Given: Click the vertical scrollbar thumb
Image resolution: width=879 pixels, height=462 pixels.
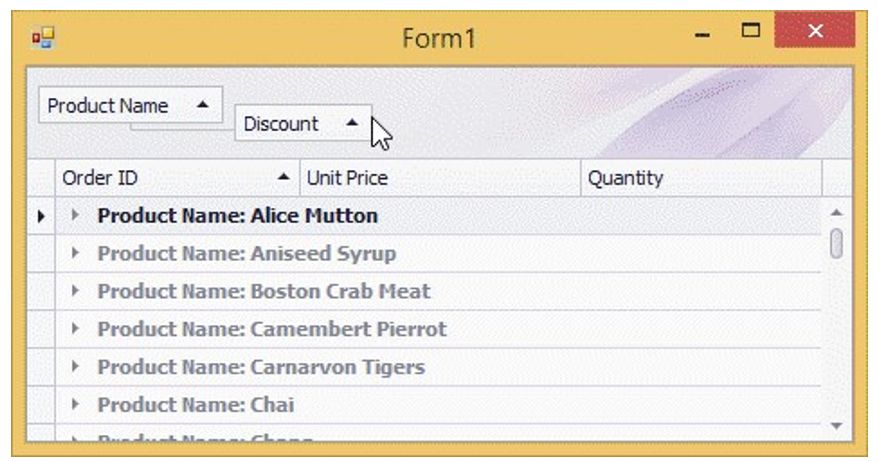Looking at the screenshot, I should click(x=837, y=243).
